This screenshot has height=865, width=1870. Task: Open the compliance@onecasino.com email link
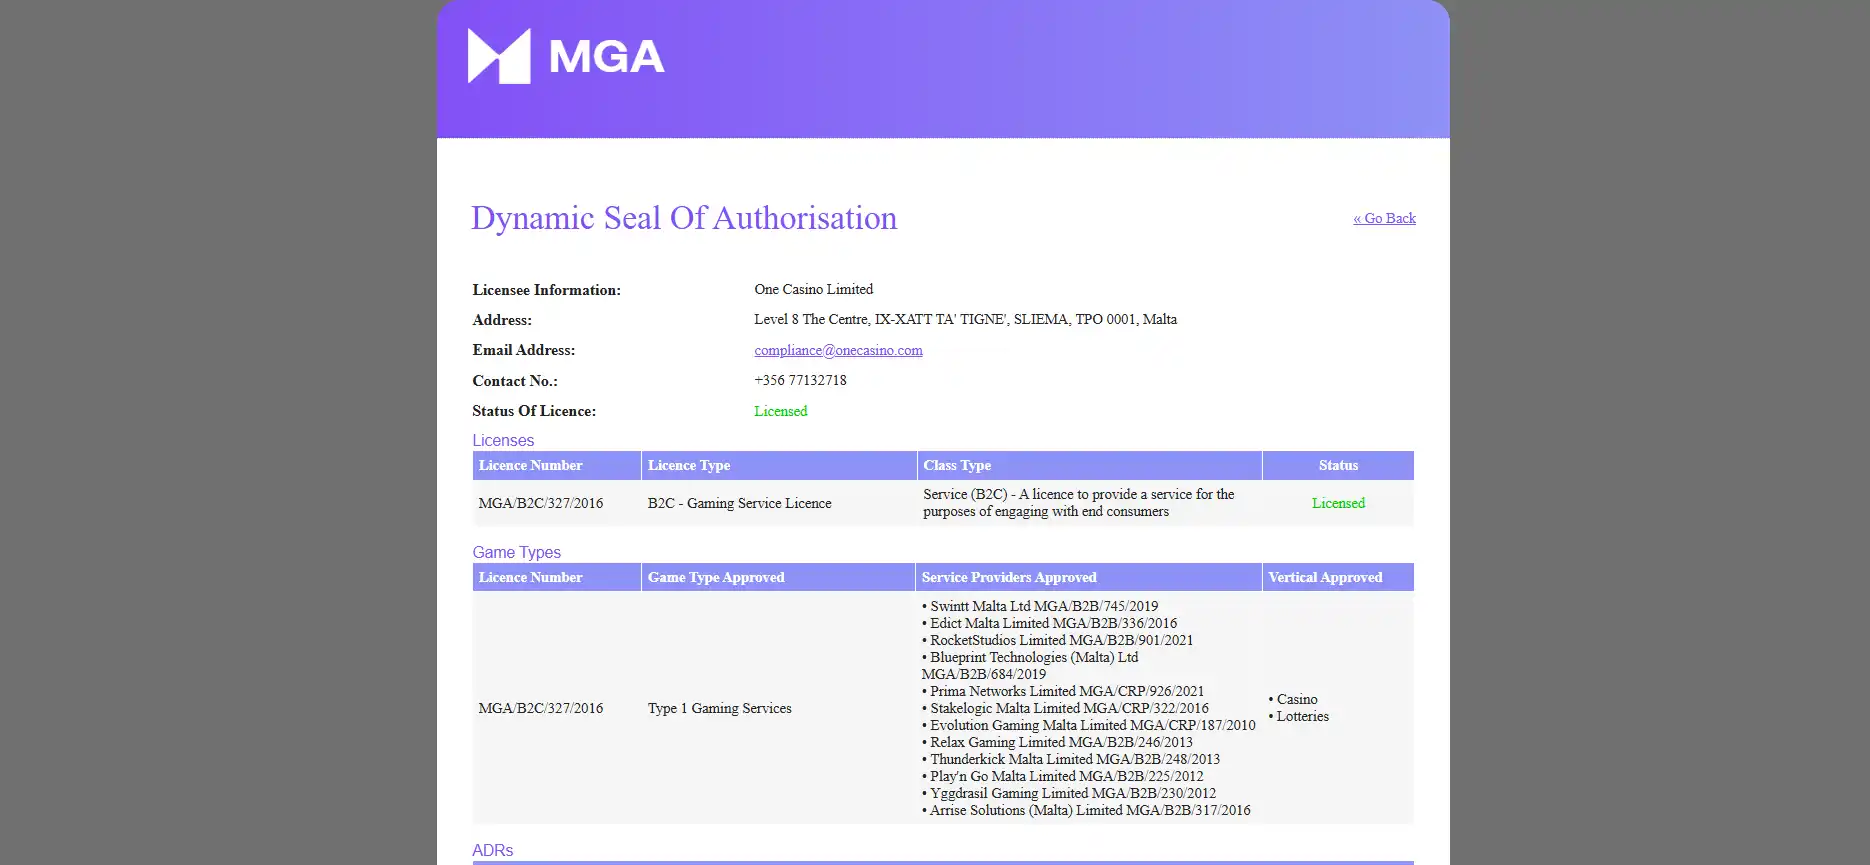pyautogui.click(x=838, y=350)
